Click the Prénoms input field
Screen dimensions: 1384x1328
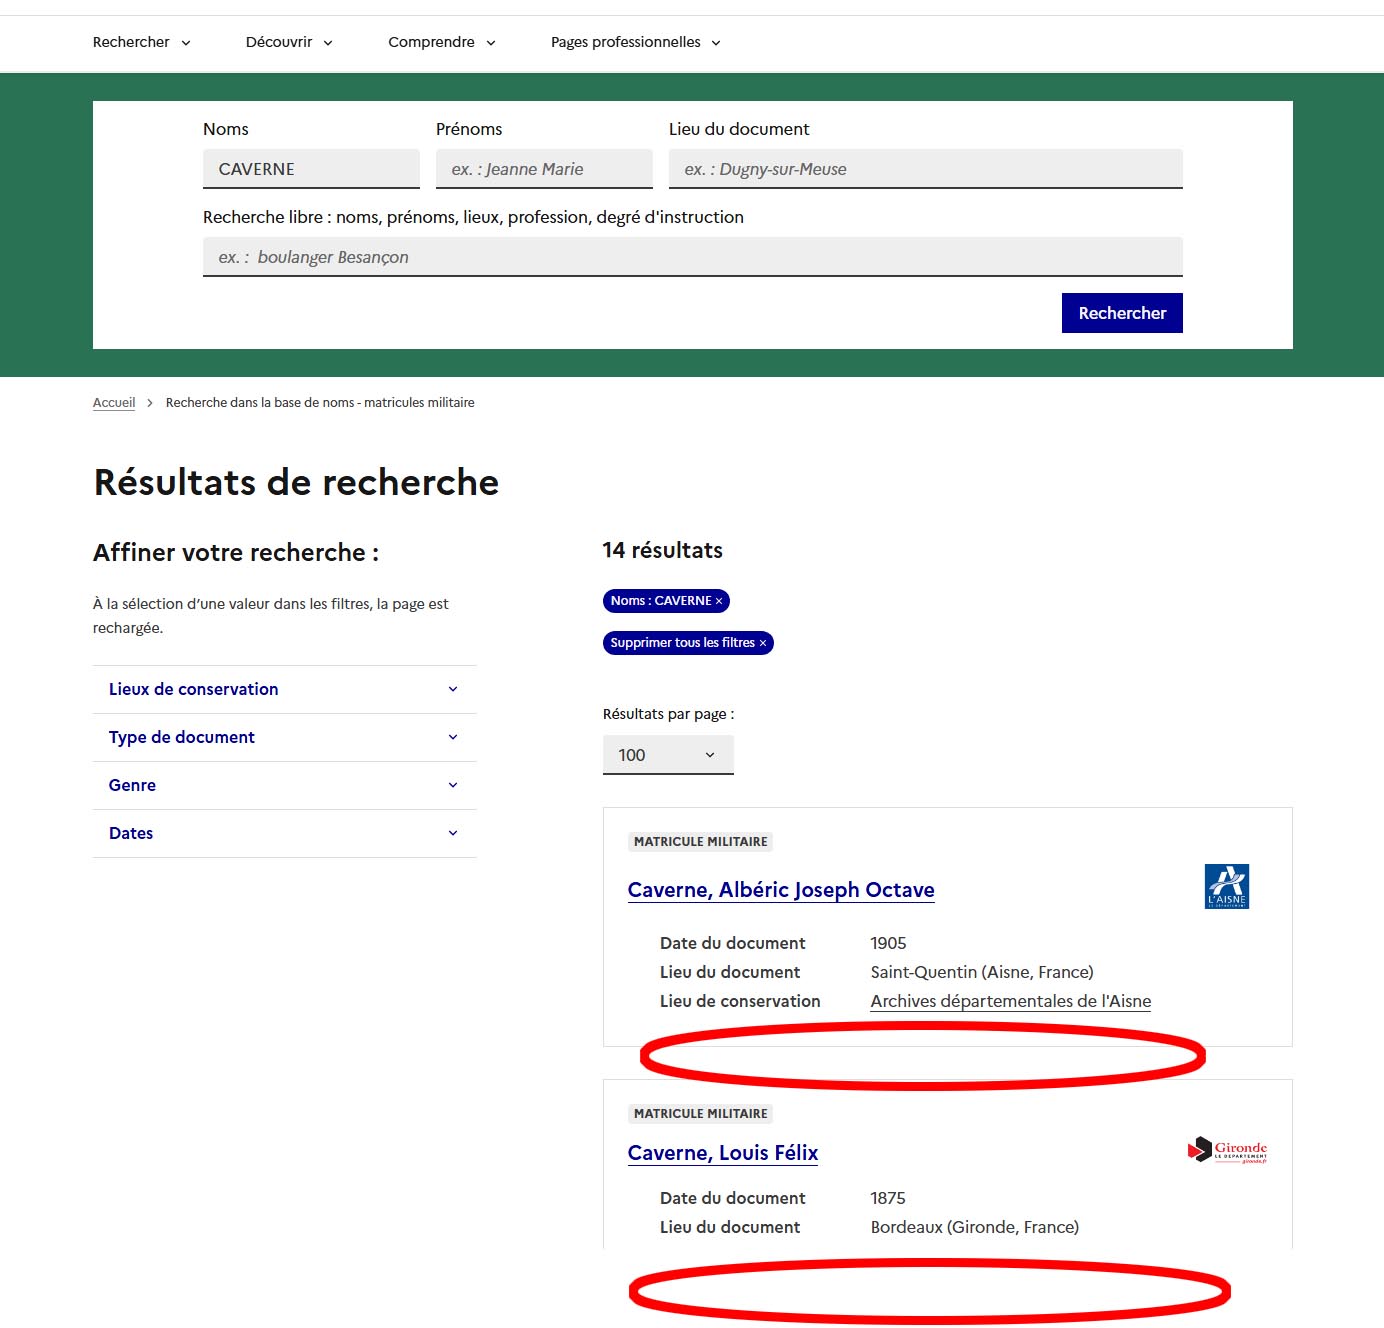click(544, 168)
